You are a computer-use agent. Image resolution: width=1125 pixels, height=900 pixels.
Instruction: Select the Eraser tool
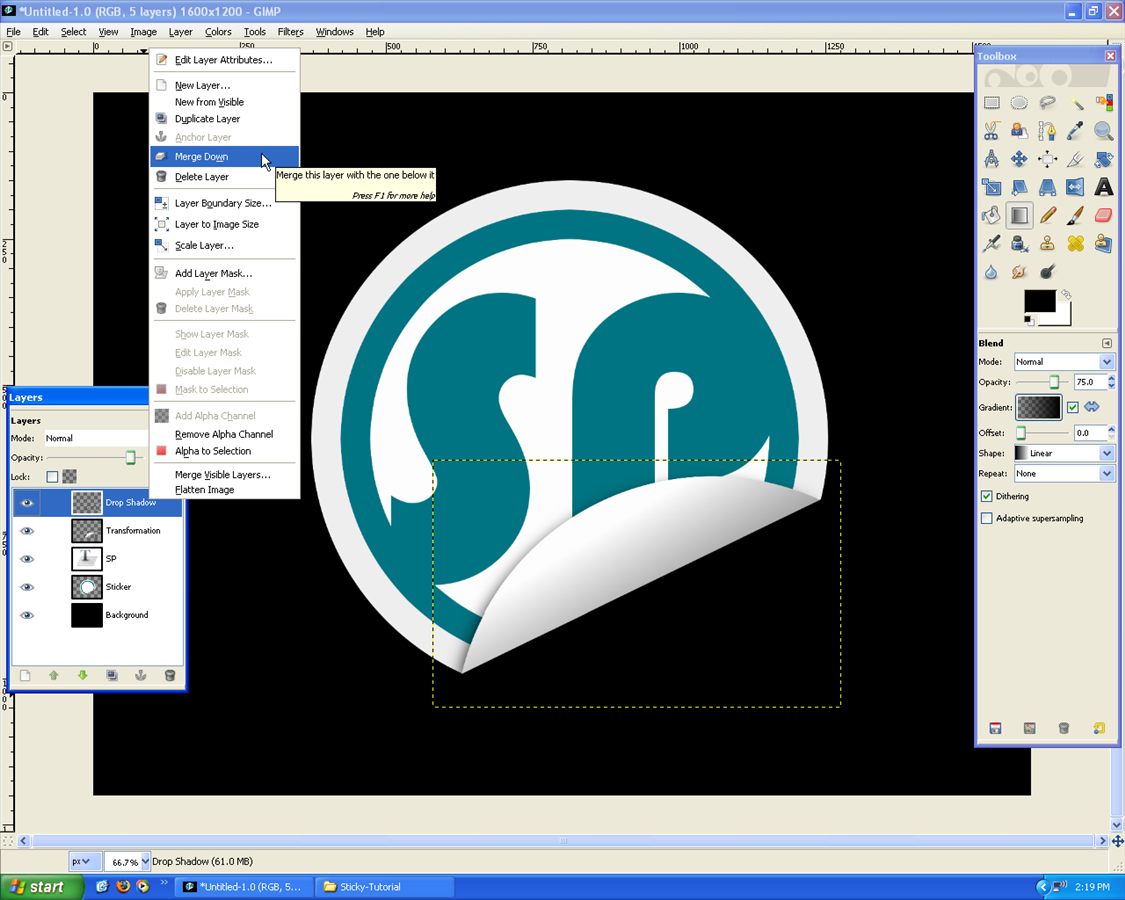(x=1103, y=215)
